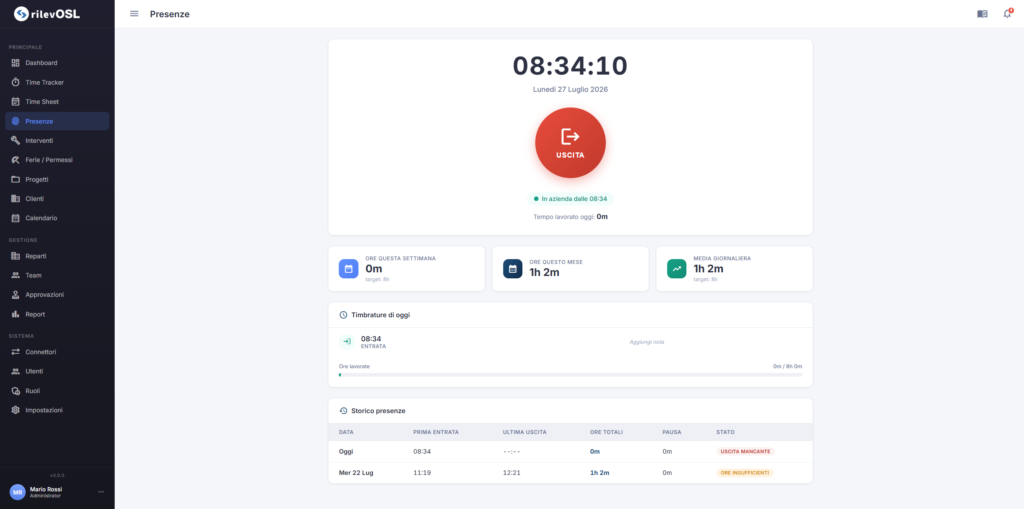1024x509 pixels.
Task: Click the Presenze fingerprint icon in sidebar
Action: pos(16,121)
